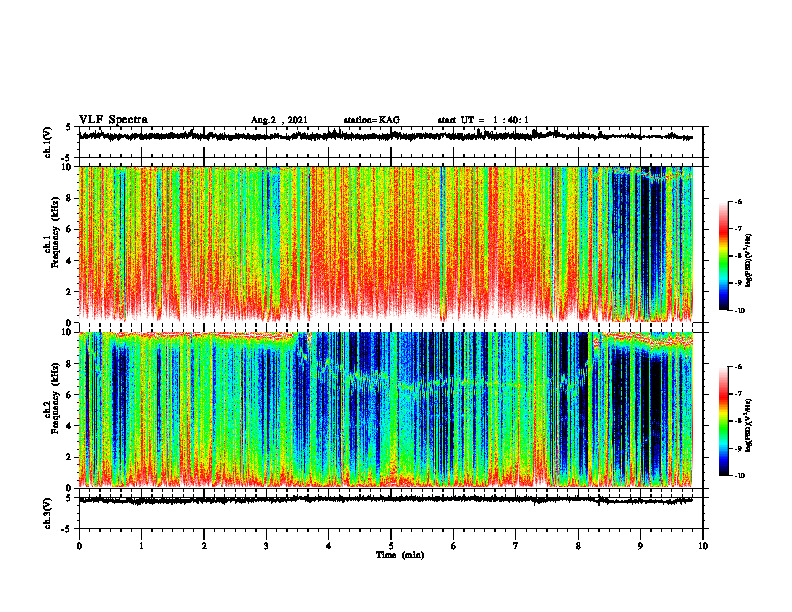Click the "4" frequency tick of ch.1 spectrogram

pos(71,261)
